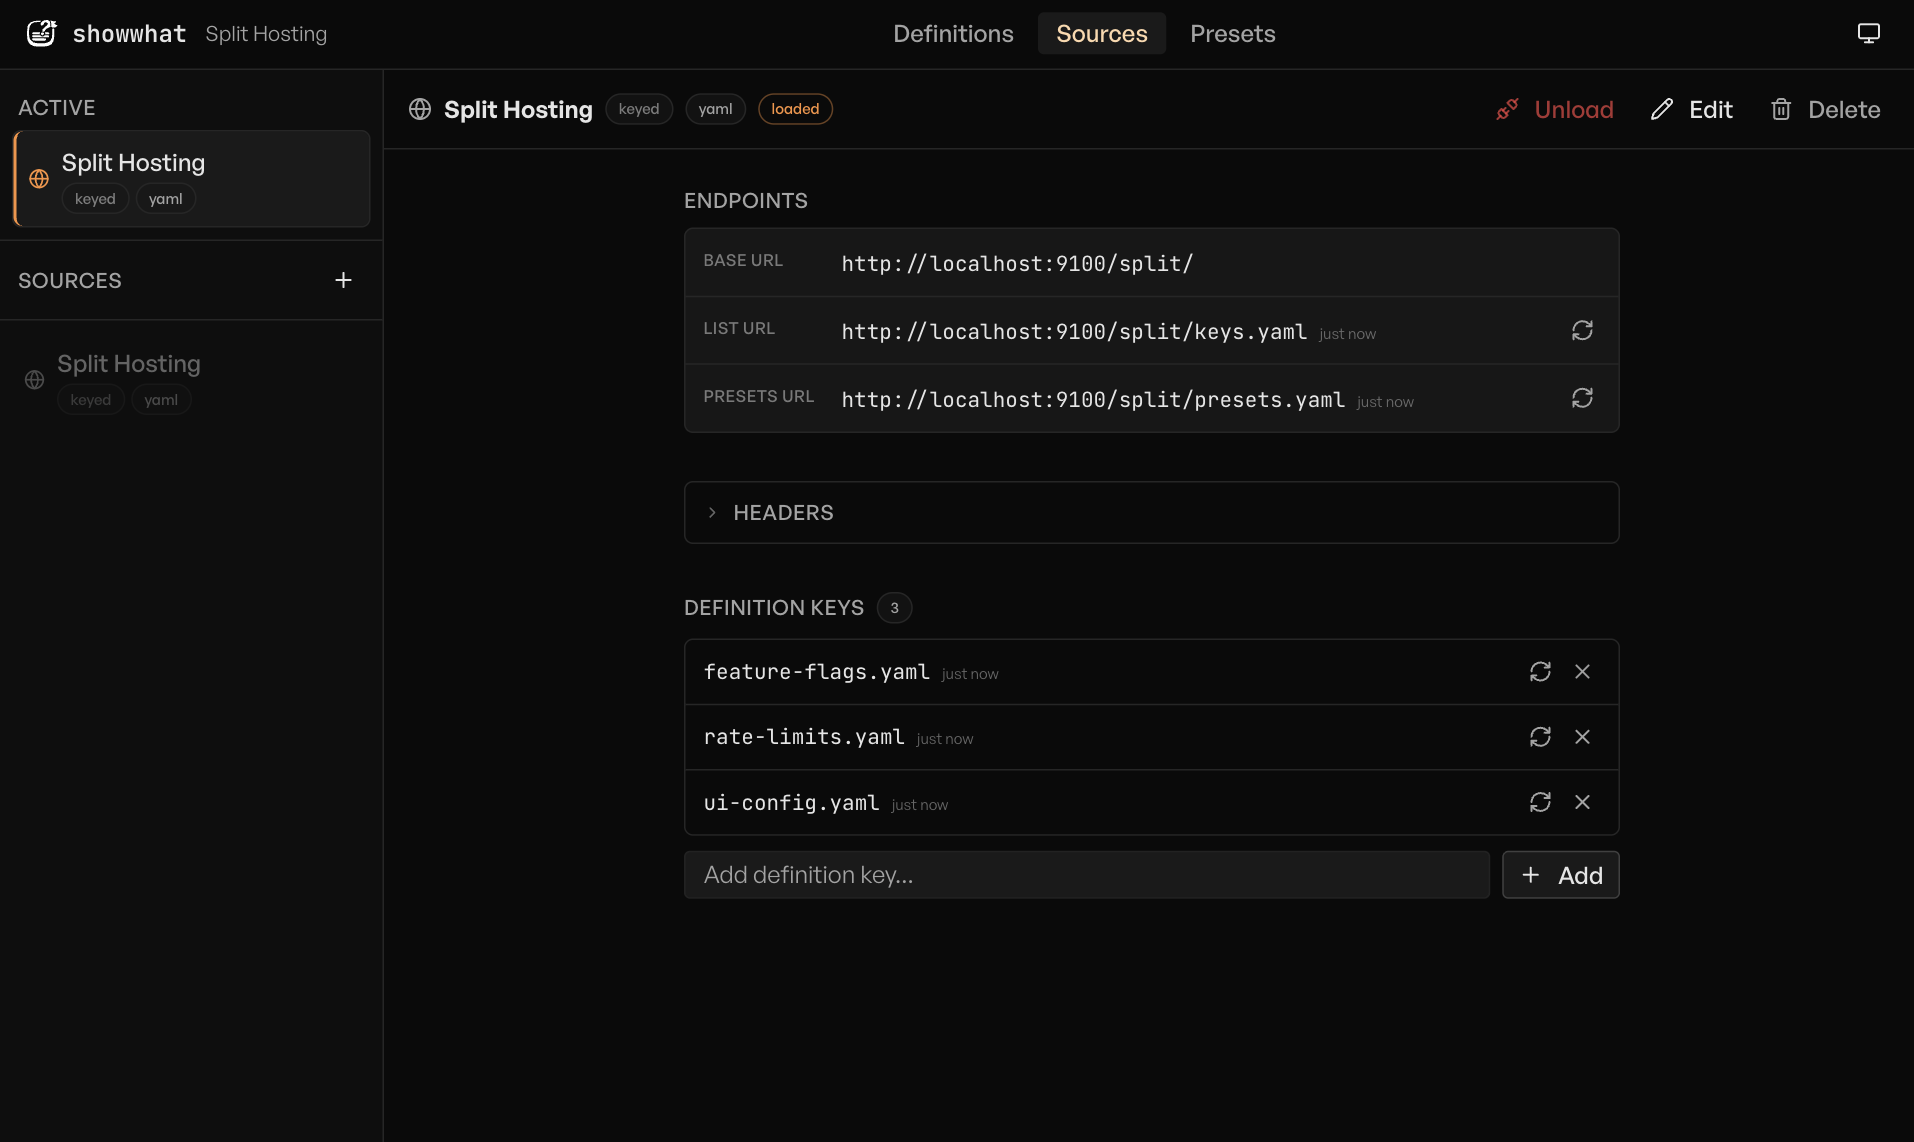Remove the feature-flags.yaml definition key
Viewport: 1914px width, 1142px height.
click(x=1583, y=671)
